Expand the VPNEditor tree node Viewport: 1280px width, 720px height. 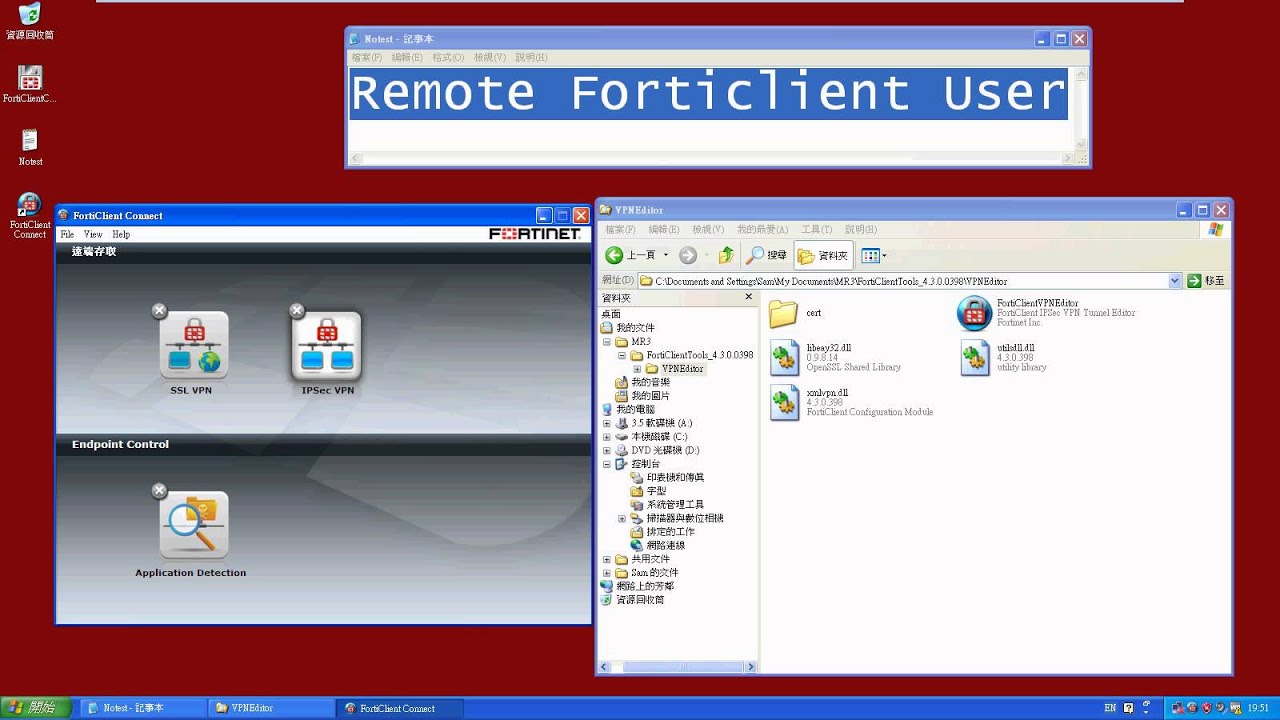coord(636,369)
